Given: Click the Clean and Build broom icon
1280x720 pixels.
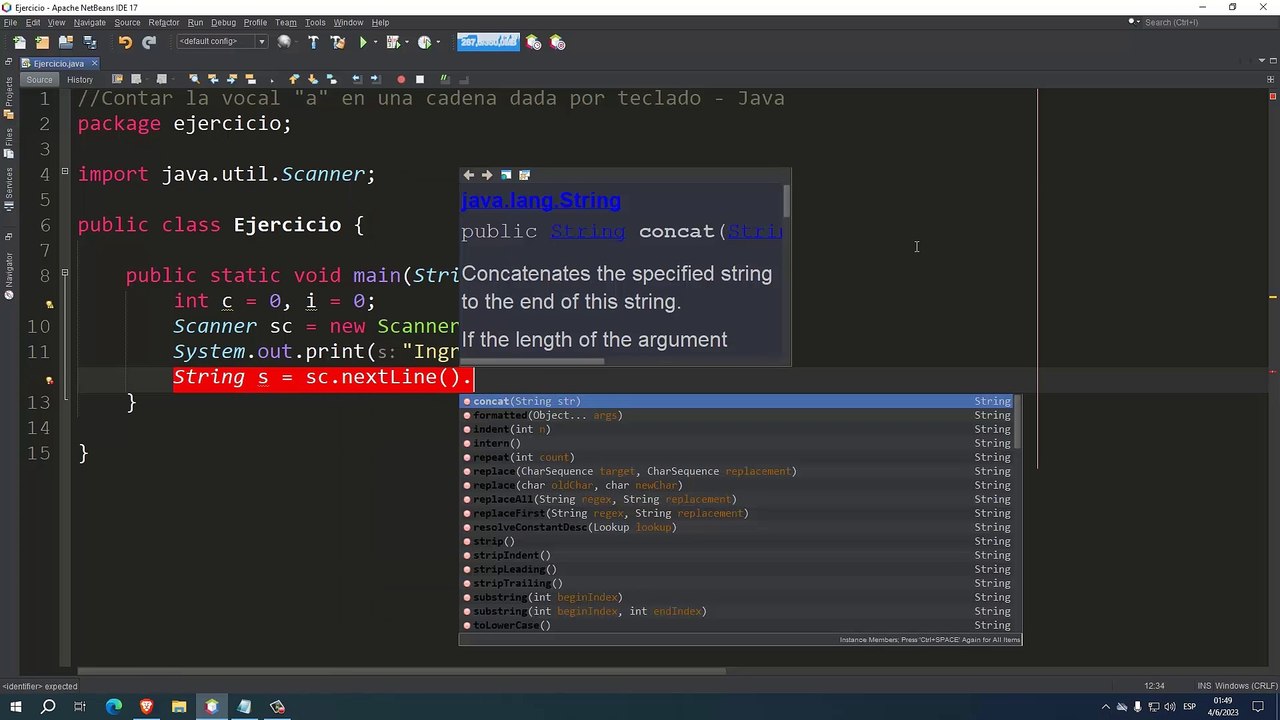Looking at the screenshot, I should click(338, 42).
